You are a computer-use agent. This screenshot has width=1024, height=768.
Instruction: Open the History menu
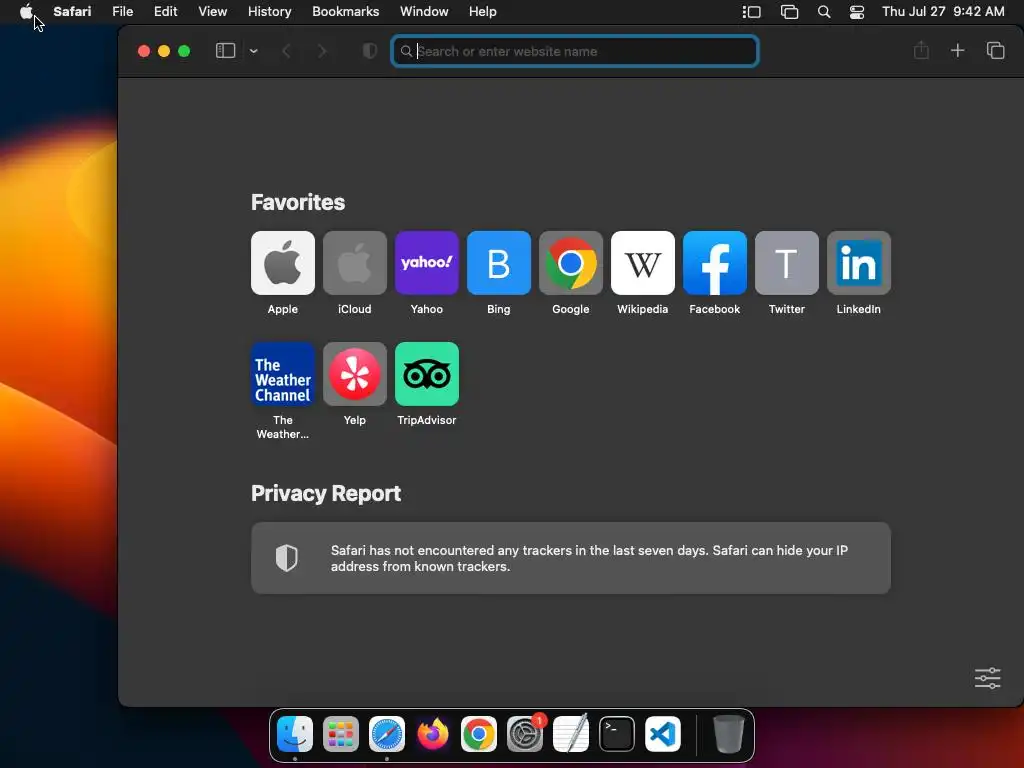tap(269, 11)
